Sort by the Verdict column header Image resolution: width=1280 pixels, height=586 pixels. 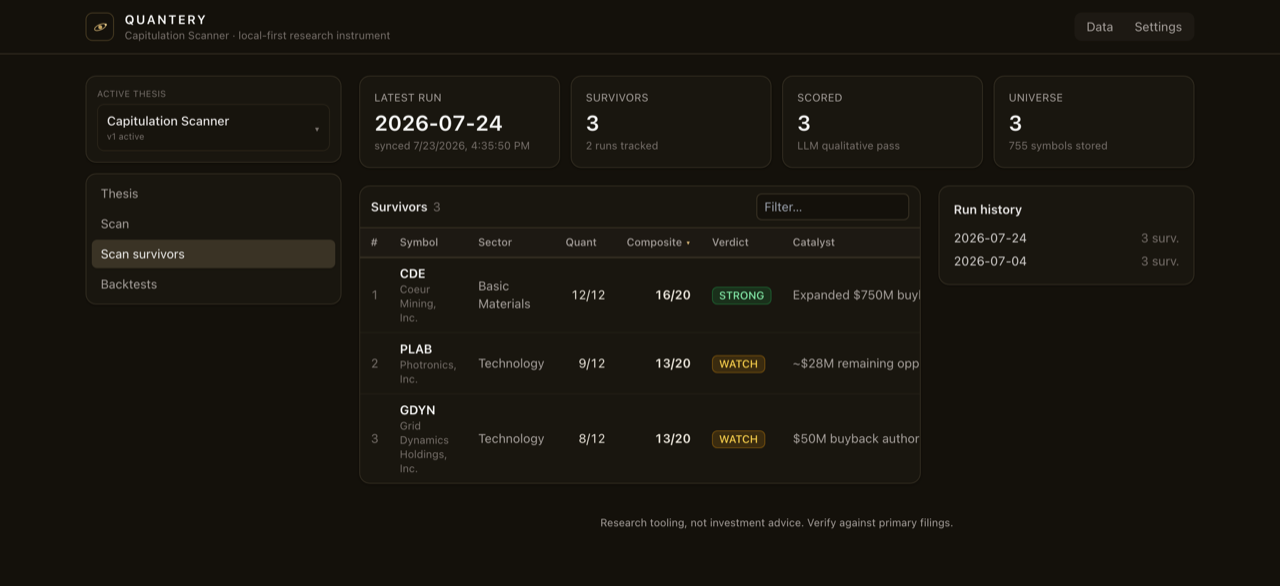tap(730, 242)
